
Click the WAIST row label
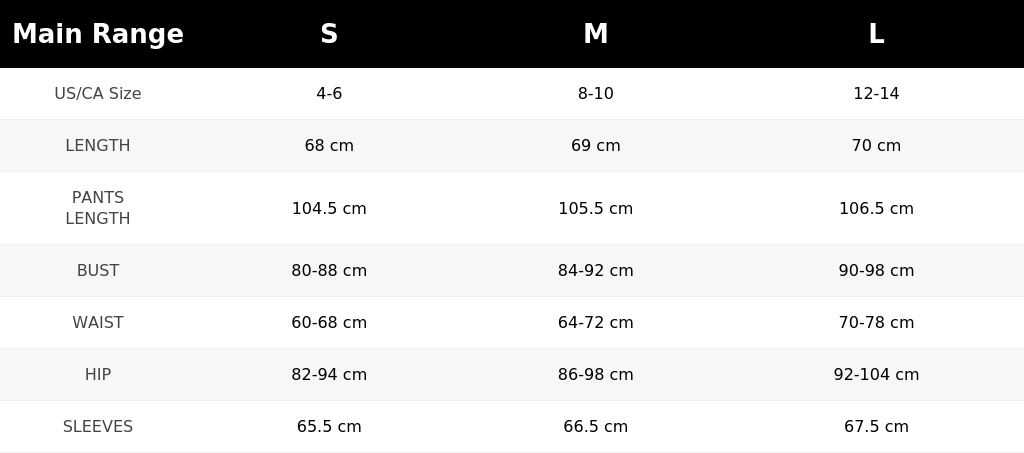(x=98, y=322)
